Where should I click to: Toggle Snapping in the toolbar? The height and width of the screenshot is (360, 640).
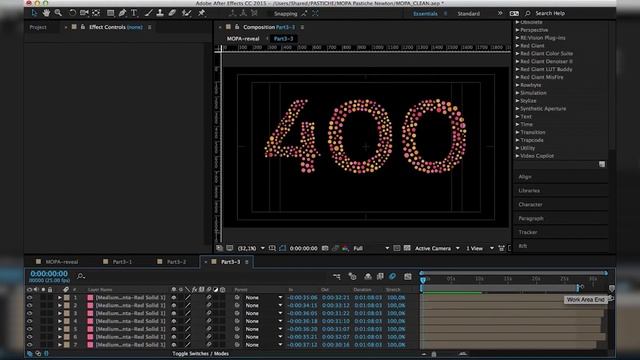[x=285, y=13]
